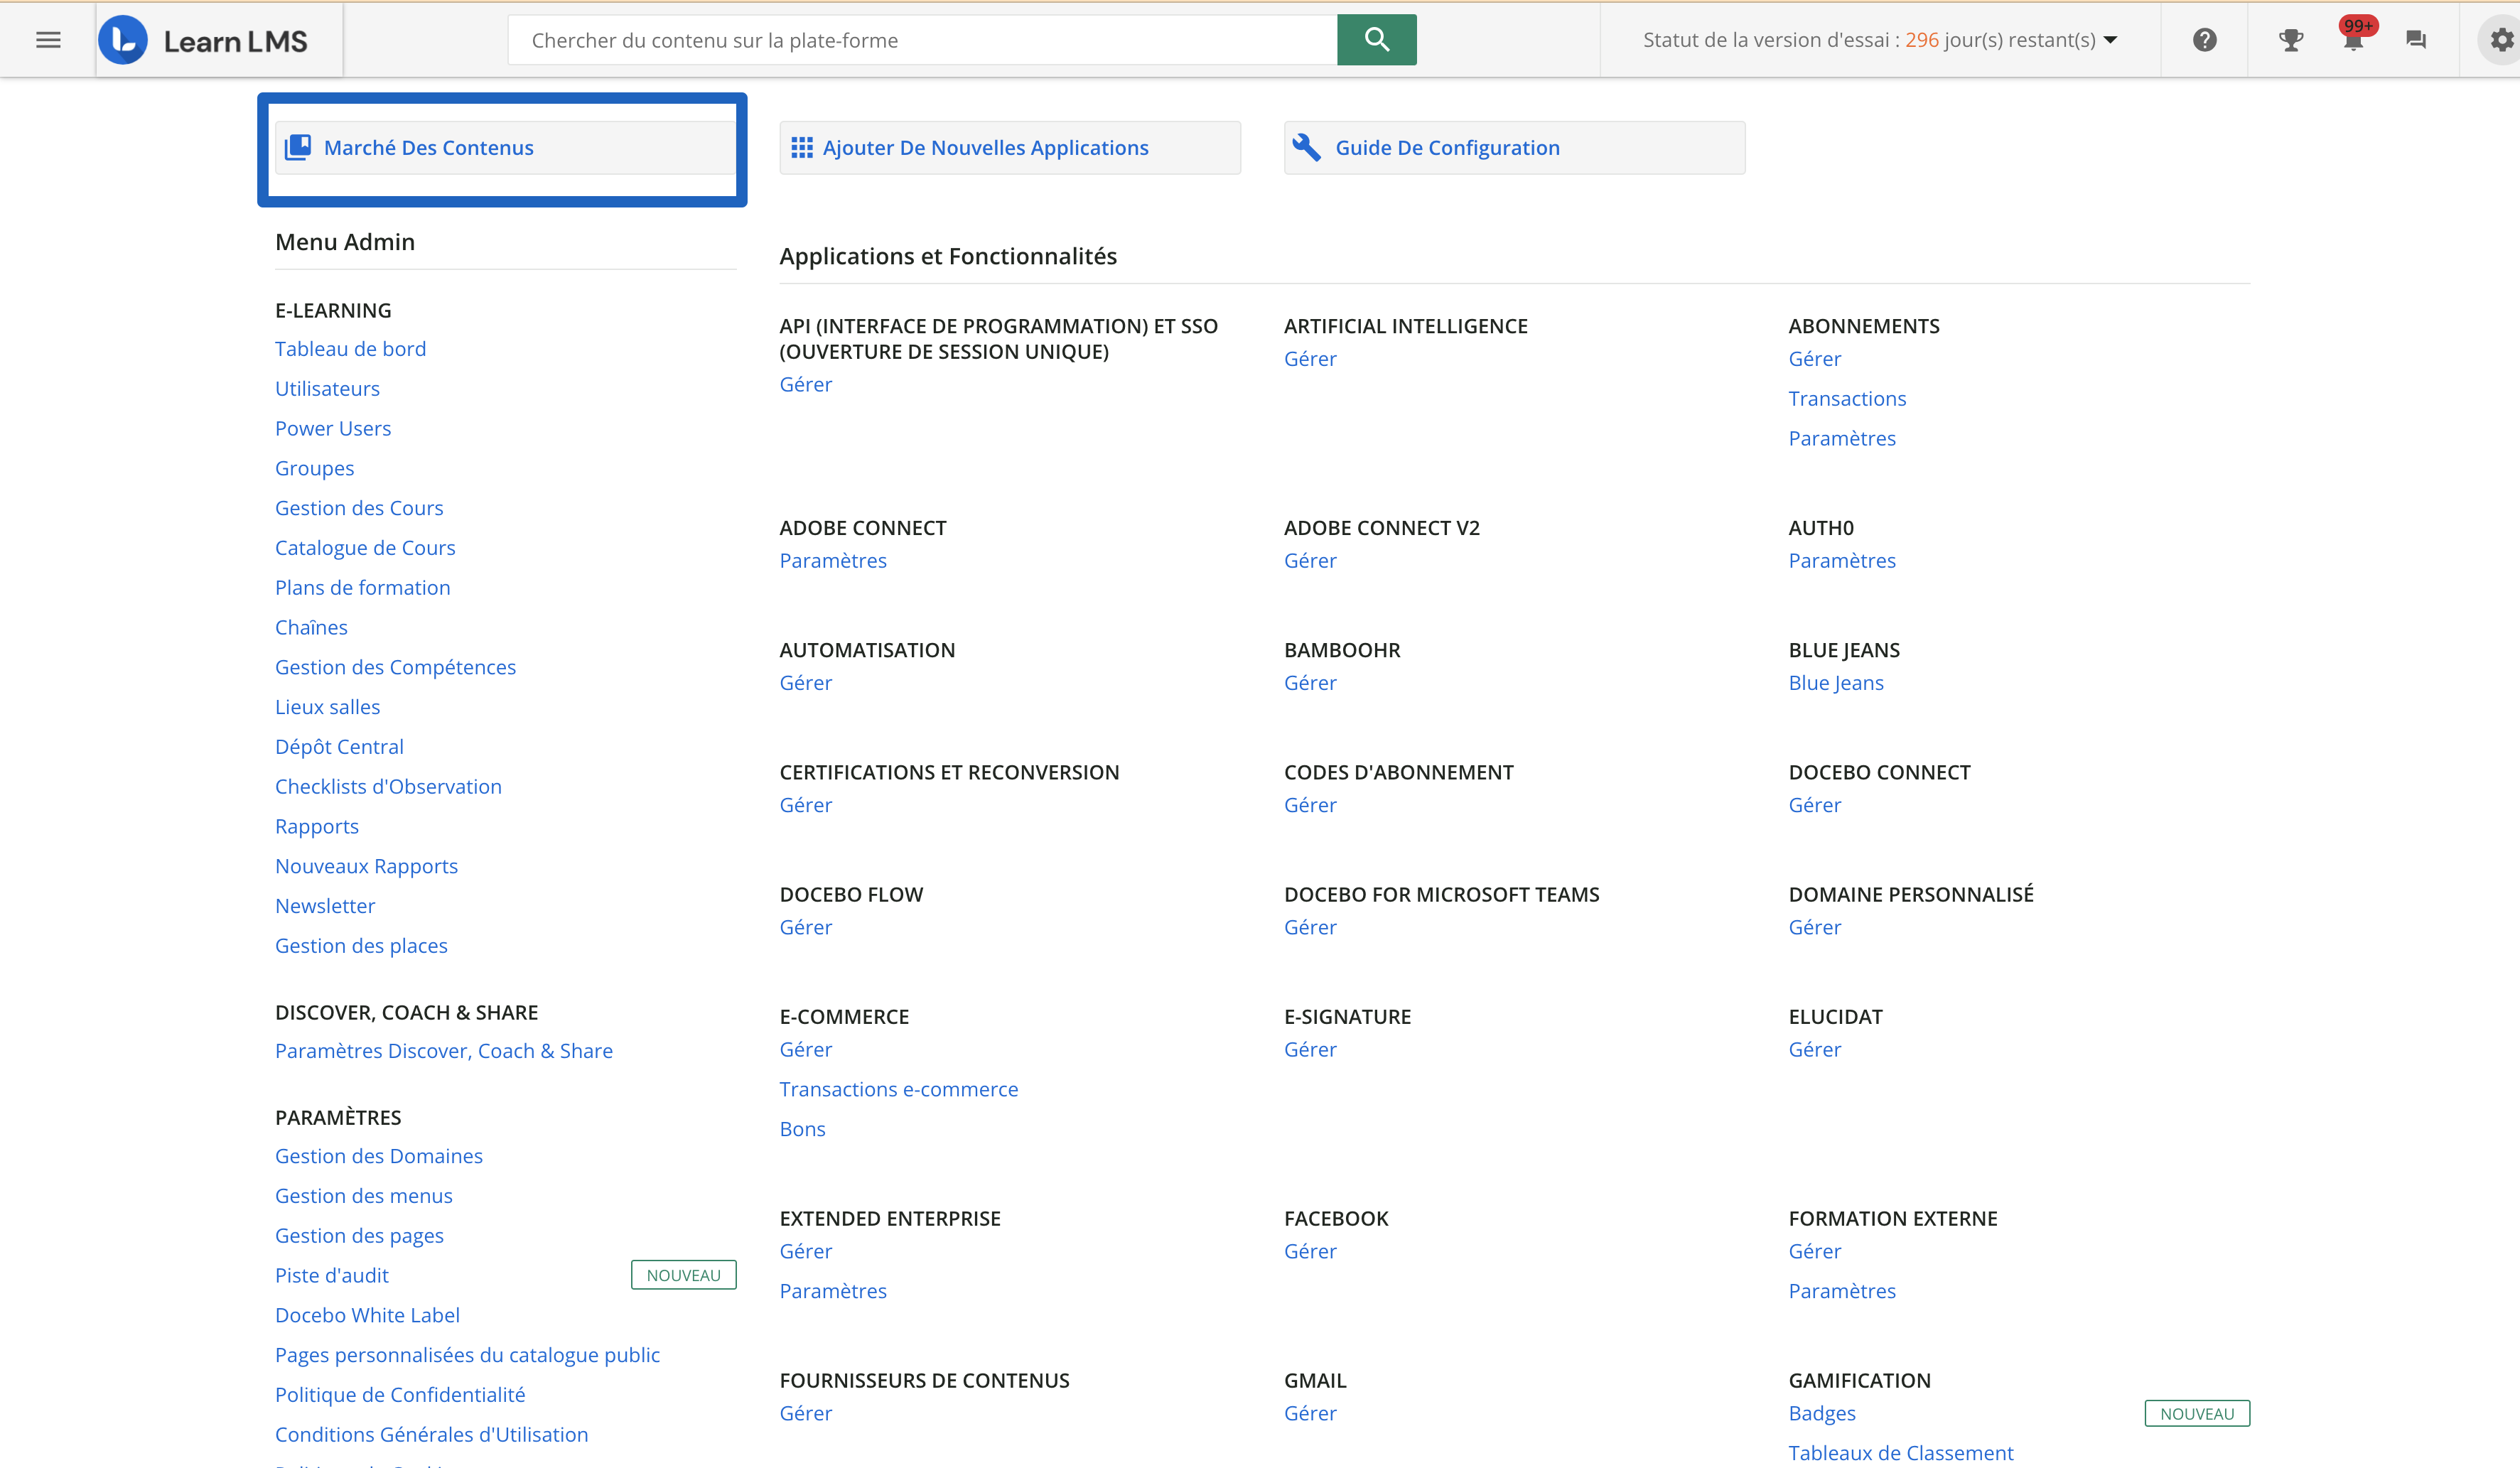Image resolution: width=2520 pixels, height=1468 pixels.
Task: Open the help question mark icon
Action: [x=2204, y=40]
